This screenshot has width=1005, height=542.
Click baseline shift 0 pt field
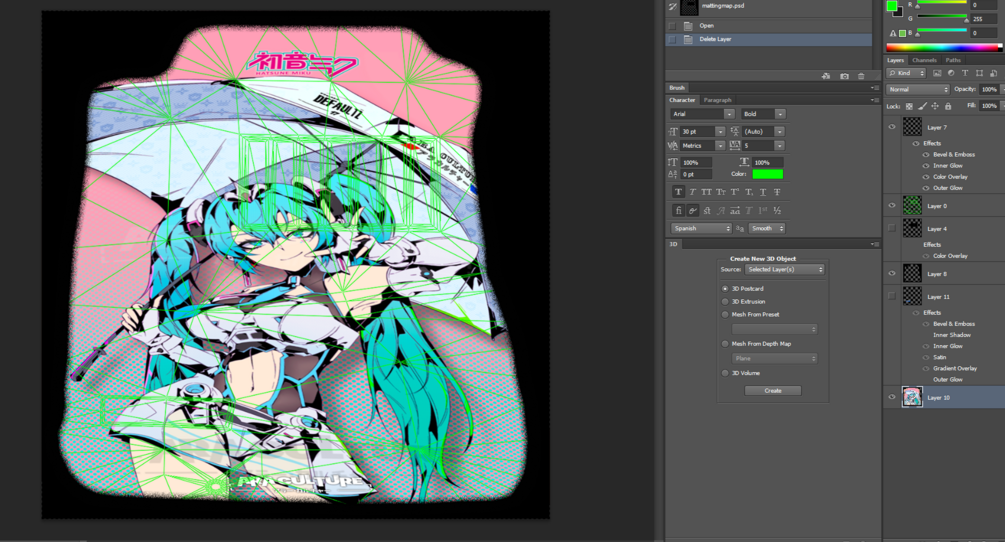[x=696, y=174]
